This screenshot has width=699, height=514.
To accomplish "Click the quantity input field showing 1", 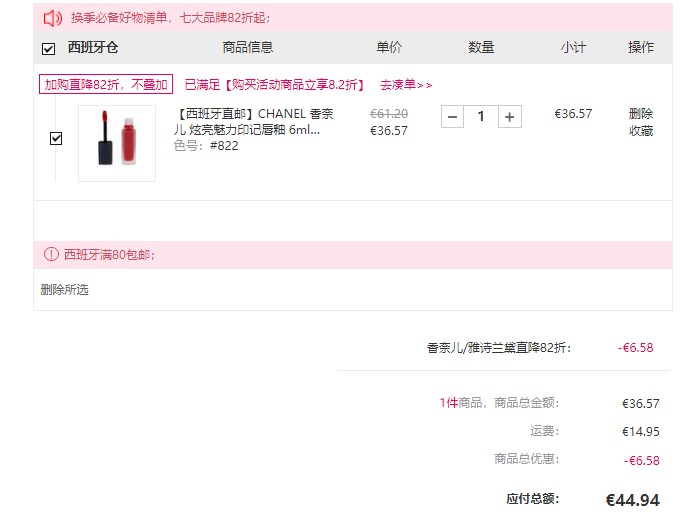I will (x=481, y=117).
